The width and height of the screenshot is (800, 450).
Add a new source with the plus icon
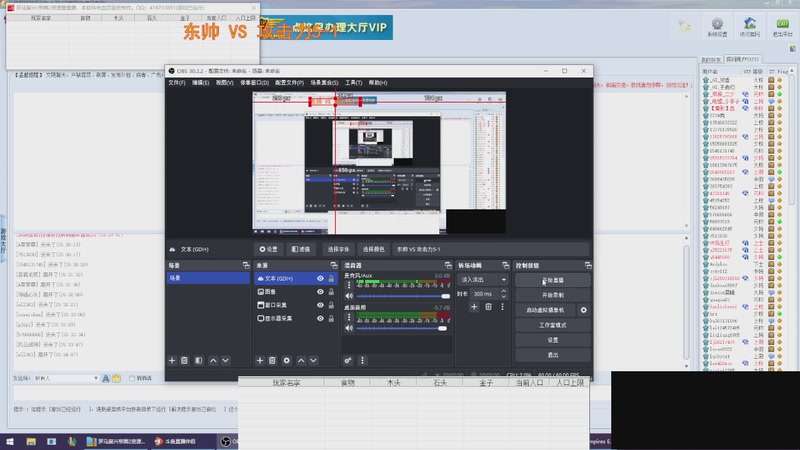point(260,361)
